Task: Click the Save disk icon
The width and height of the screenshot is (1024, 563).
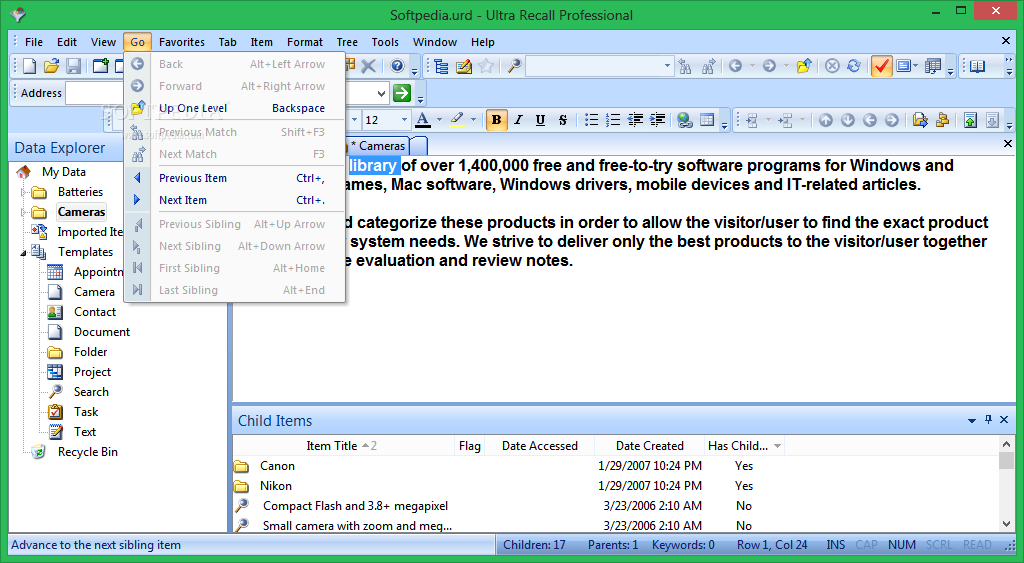Action: pyautogui.click(x=73, y=66)
